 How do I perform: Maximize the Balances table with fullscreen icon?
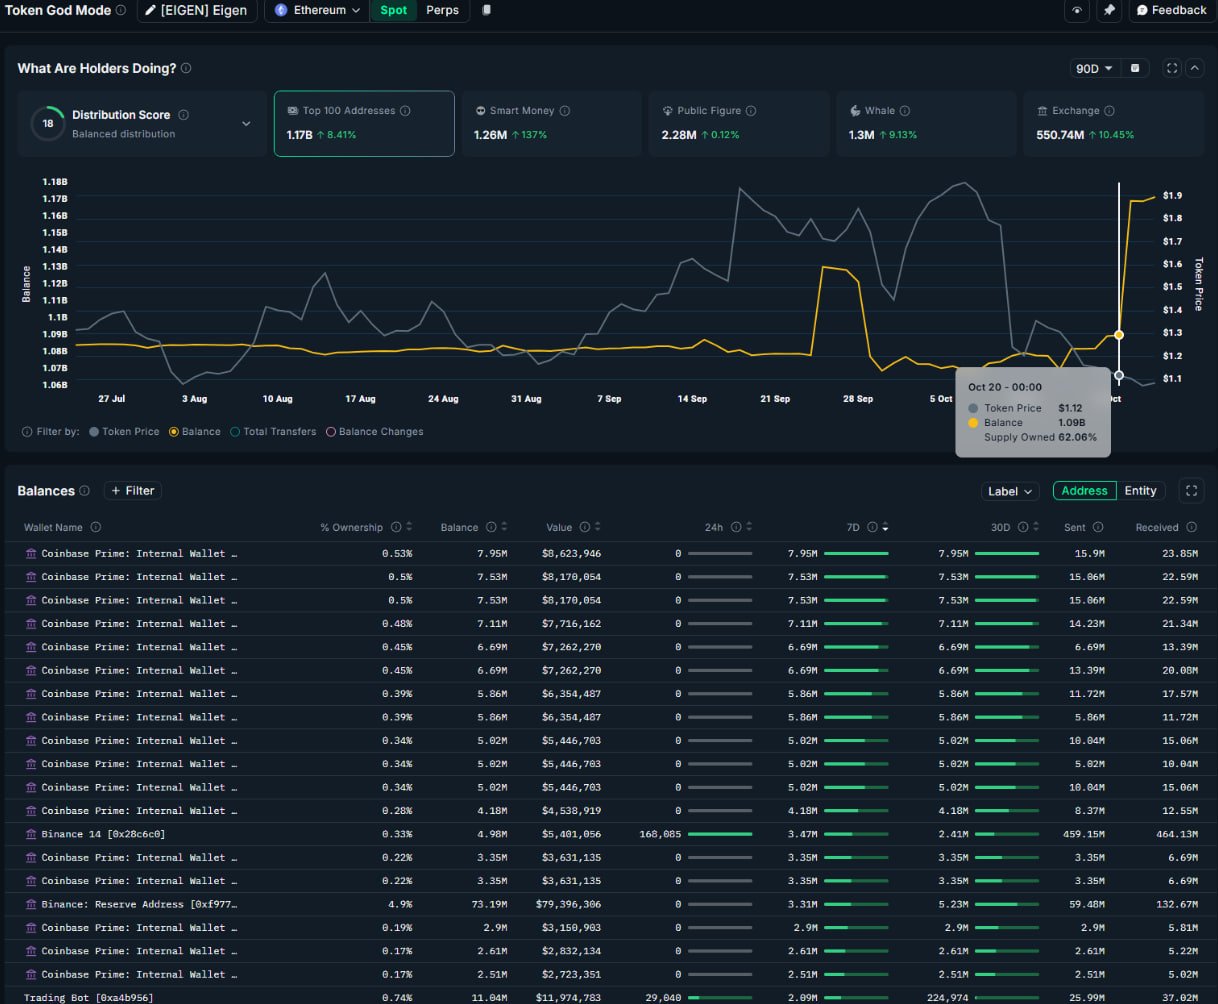(x=1190, y=491)
